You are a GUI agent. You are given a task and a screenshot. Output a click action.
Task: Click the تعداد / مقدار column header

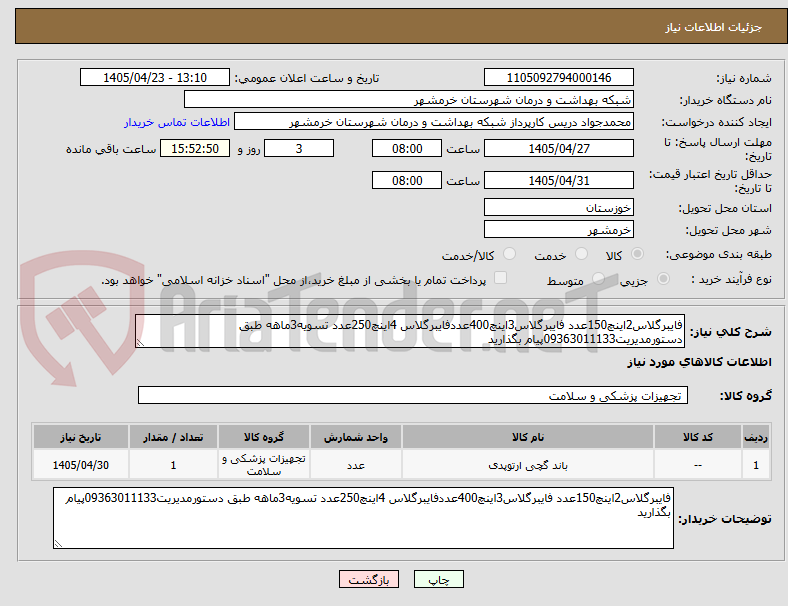pyautogui.click(x=173, y=437)
